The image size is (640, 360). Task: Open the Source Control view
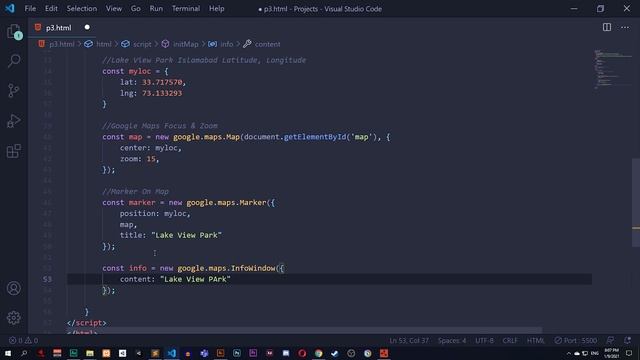click(x=14, y=90)
